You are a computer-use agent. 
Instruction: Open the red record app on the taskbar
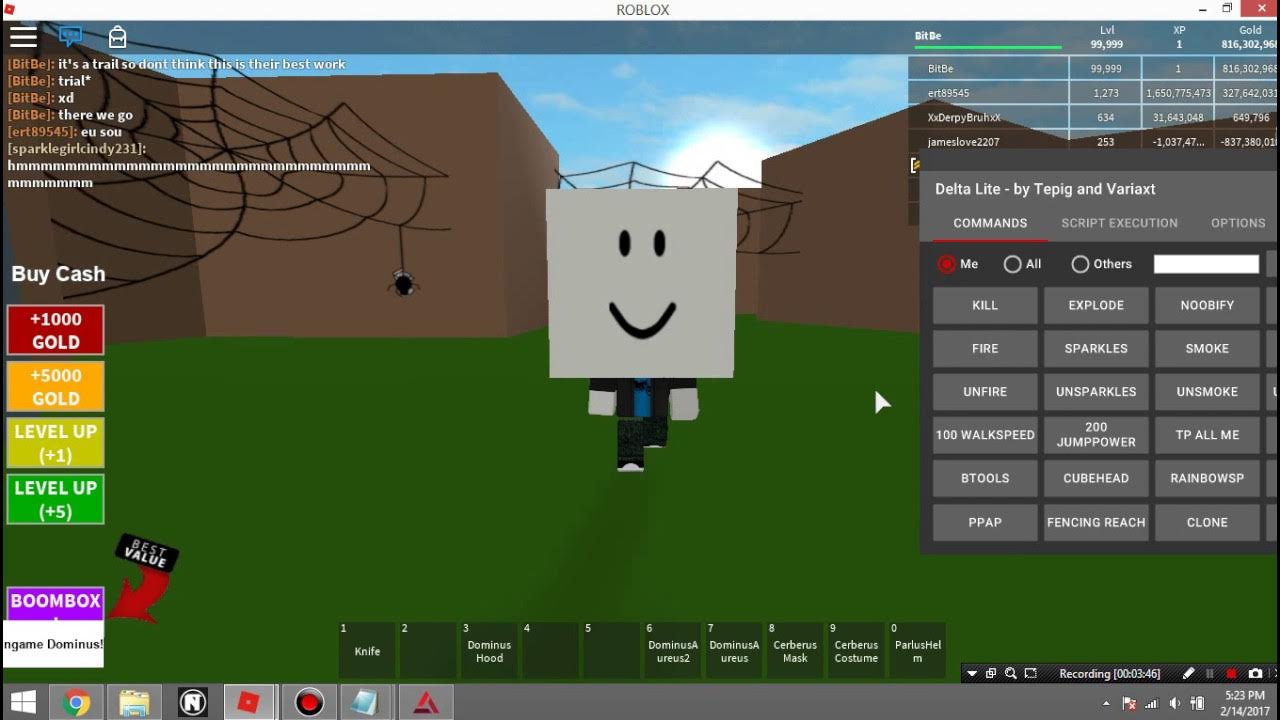[x=309, y=703]
